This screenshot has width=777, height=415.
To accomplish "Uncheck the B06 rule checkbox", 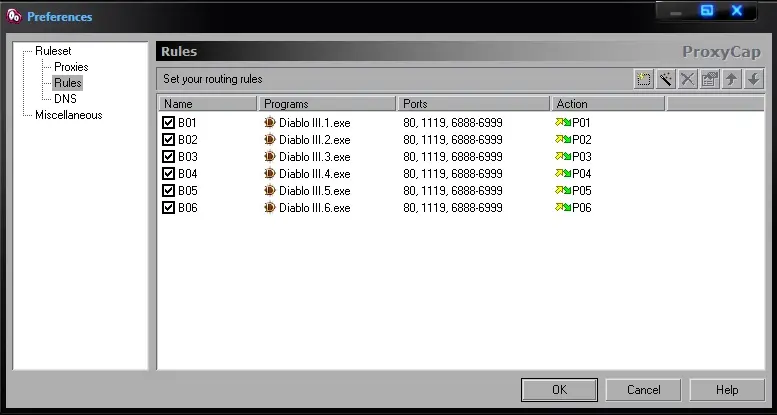I will [x=168, y=207].
